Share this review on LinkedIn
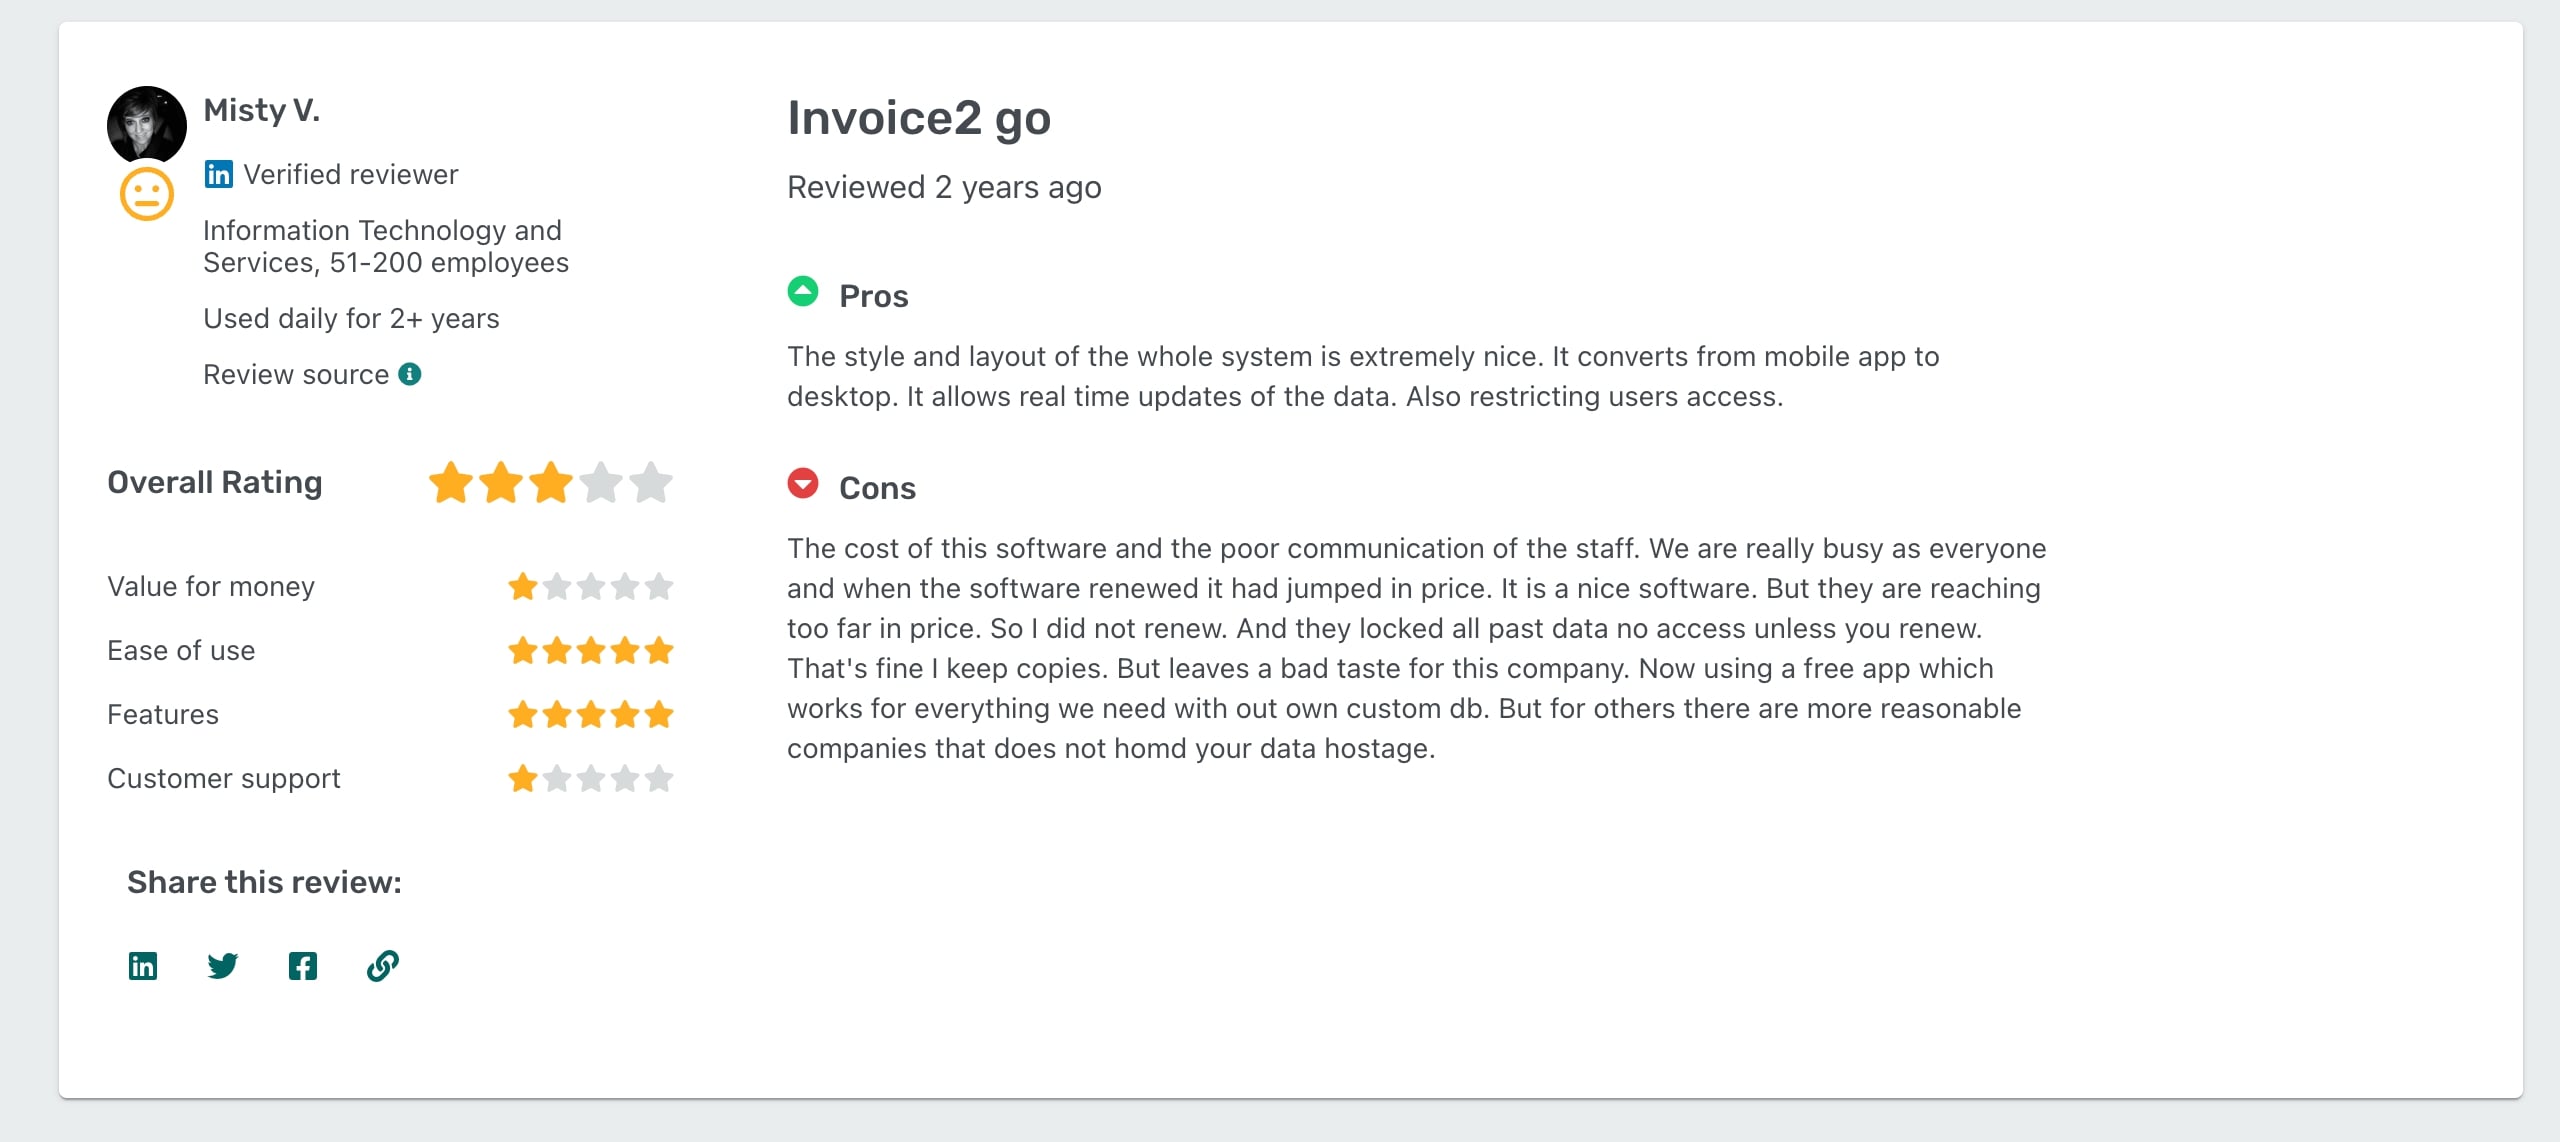The image size is (2560, 1142). (x=142, y=966)
